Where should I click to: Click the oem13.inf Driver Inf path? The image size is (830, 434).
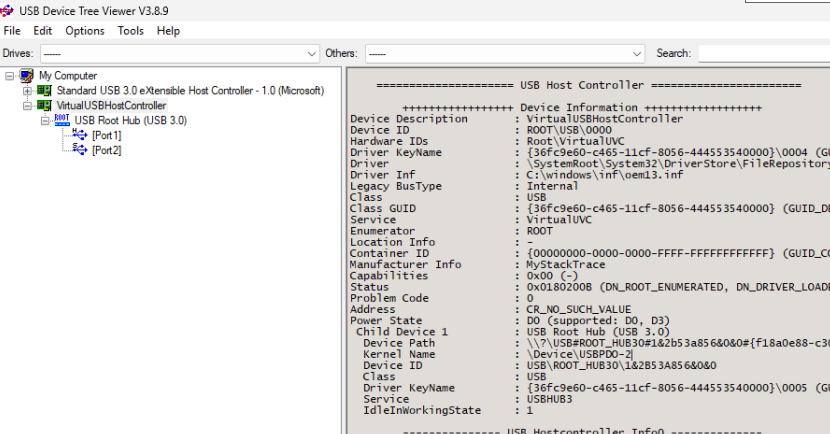[605, 175]
